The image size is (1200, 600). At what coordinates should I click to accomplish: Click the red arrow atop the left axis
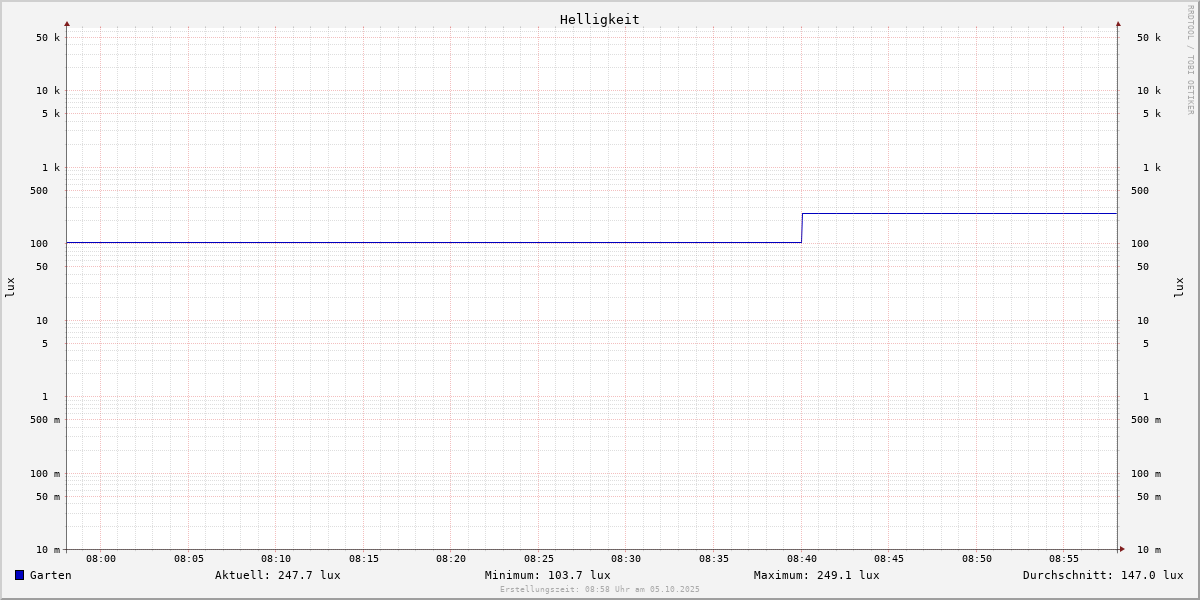[67, 23]
